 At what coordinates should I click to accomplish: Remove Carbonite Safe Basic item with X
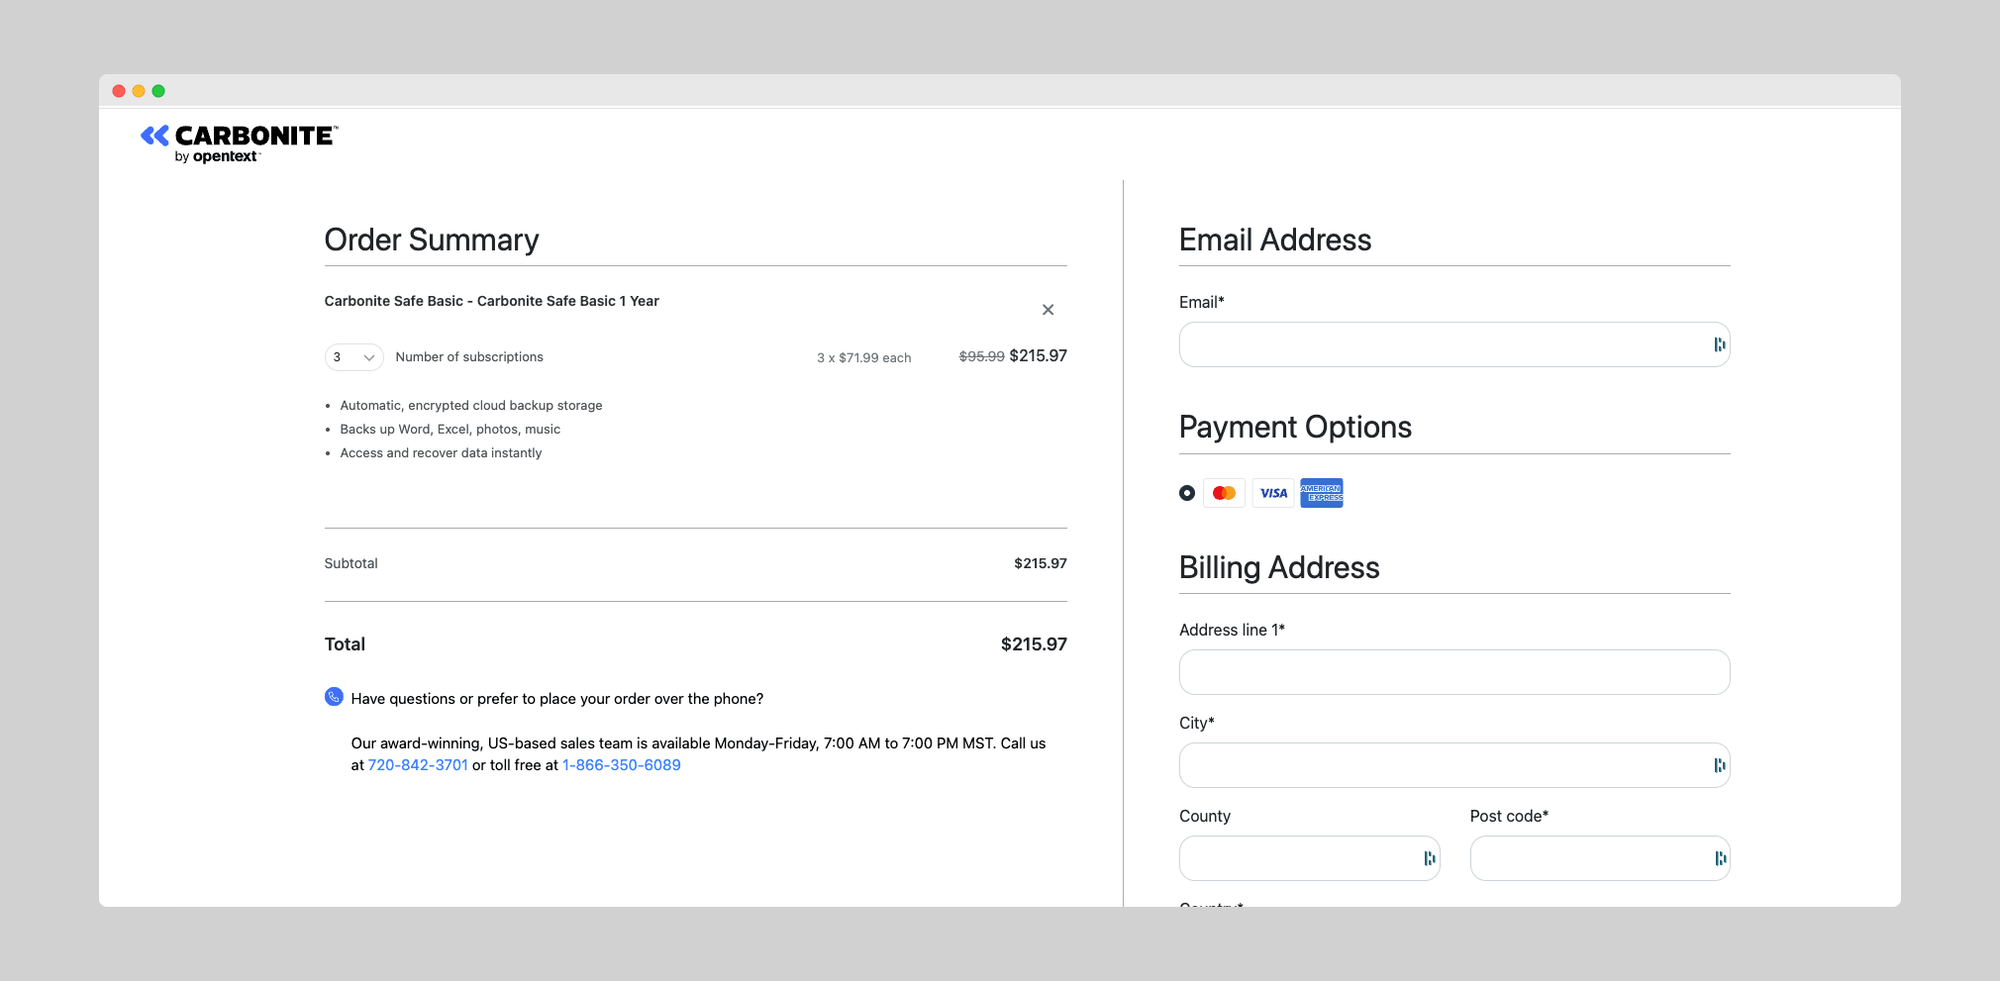[1048, 310]
